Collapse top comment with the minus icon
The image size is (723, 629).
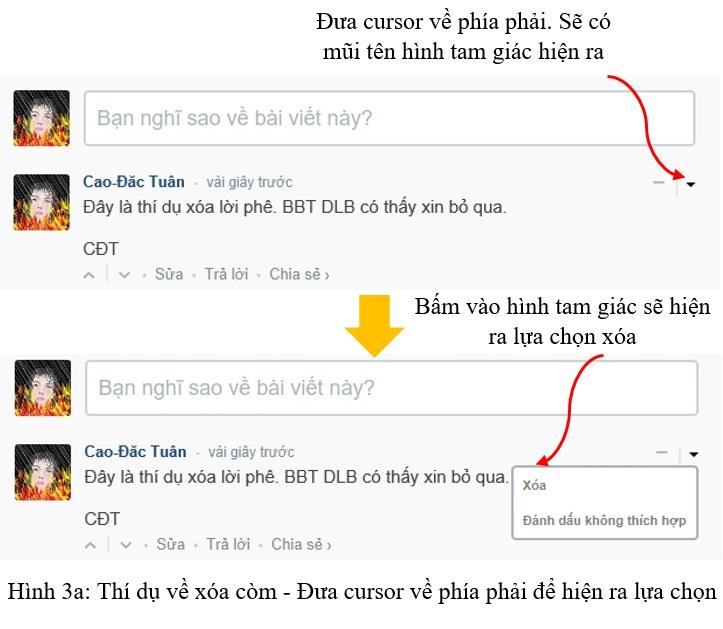click(659, 183)
